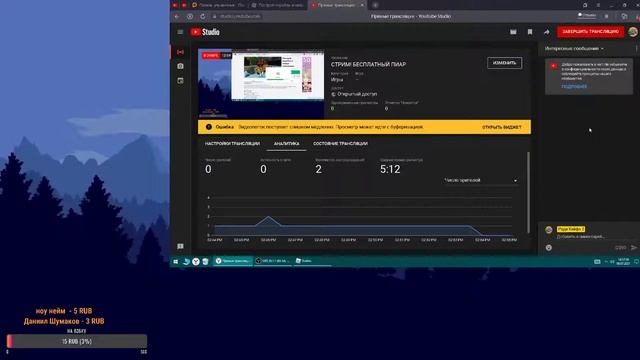This screenshot has width=640, height=360.
Task: Switch to СОСТОЯНИЕ ТРАНСЛЯЦИИ tab
Action: click(340, 144)
